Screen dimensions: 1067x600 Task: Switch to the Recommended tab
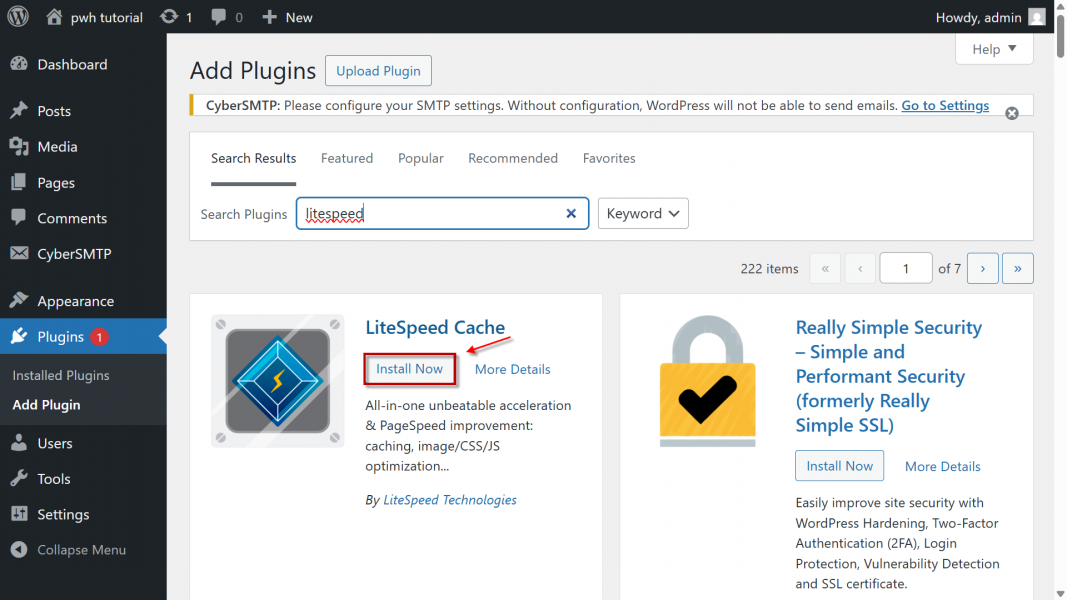click(513, 158)
